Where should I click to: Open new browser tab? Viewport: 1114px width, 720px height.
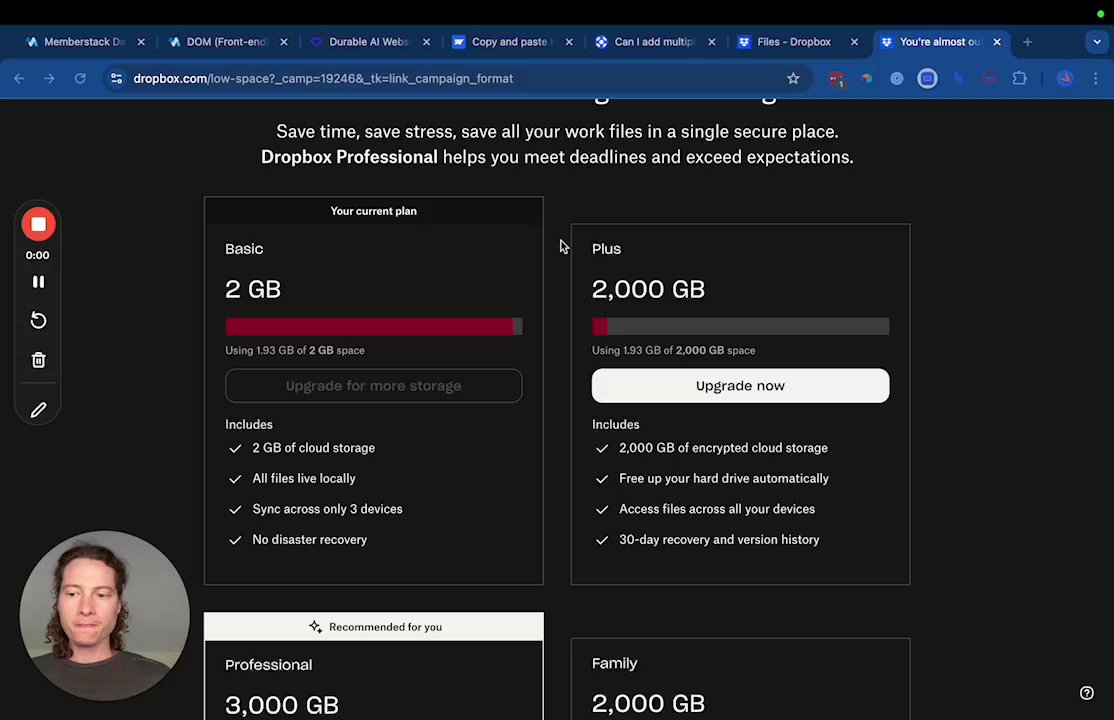click(1027, 42)
